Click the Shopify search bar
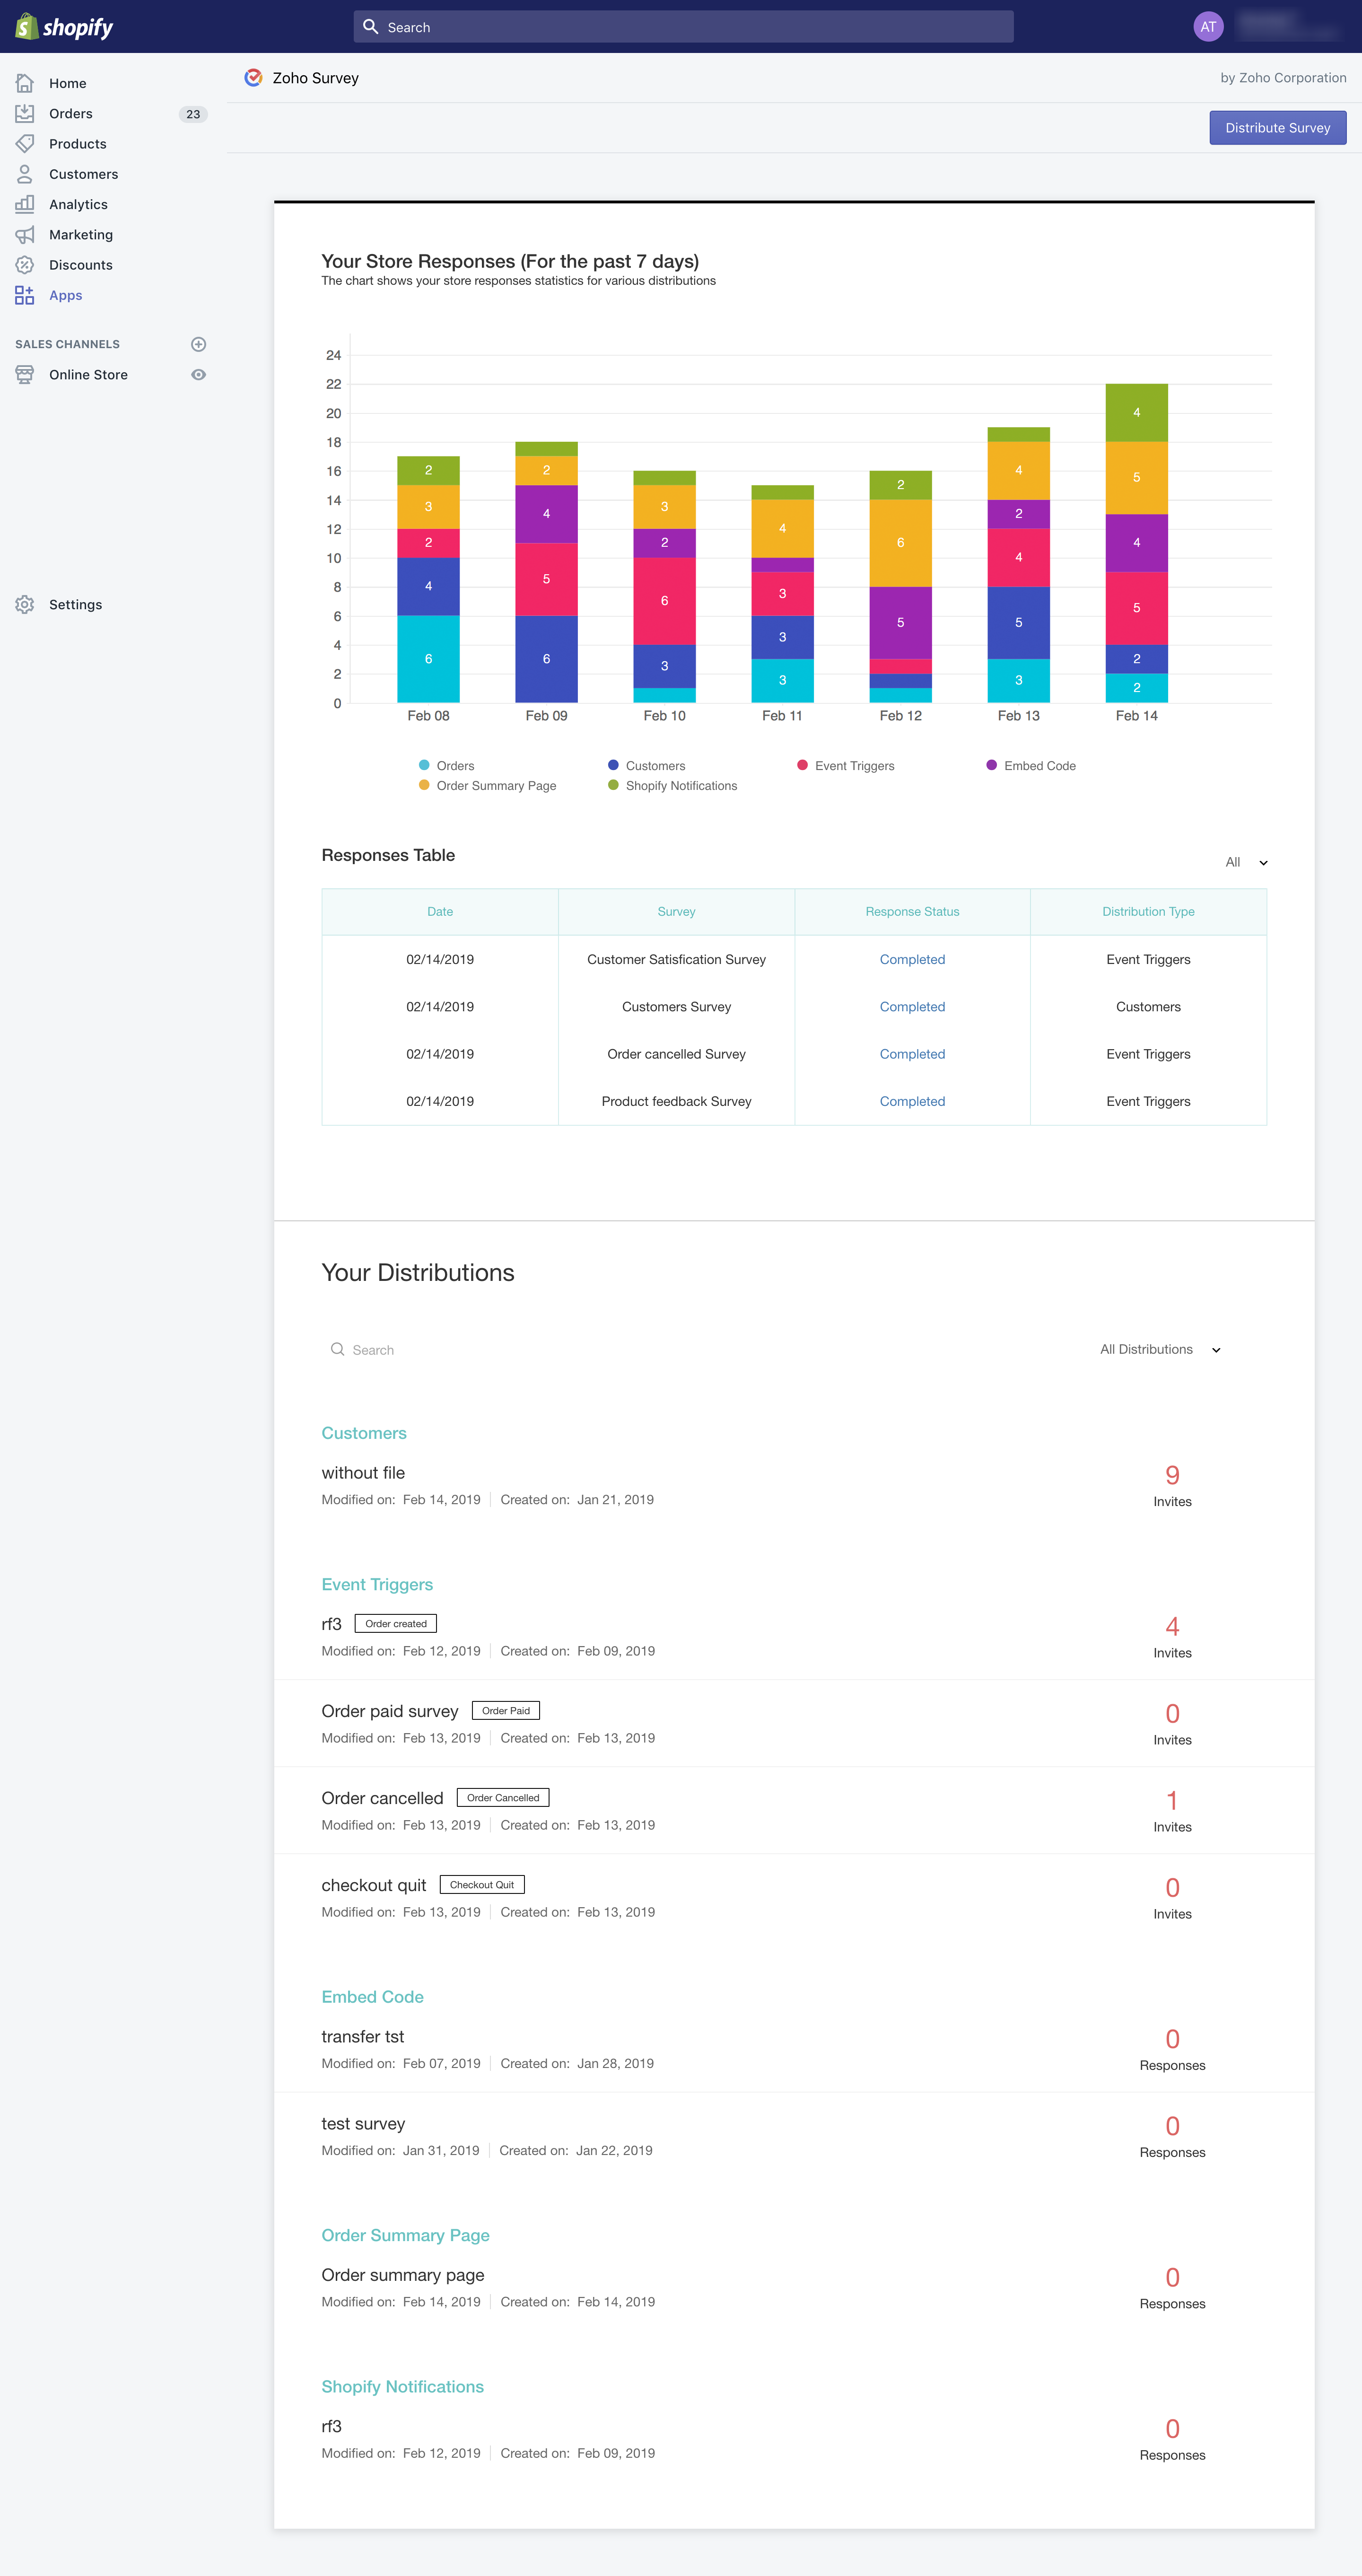 pos(681,27)
